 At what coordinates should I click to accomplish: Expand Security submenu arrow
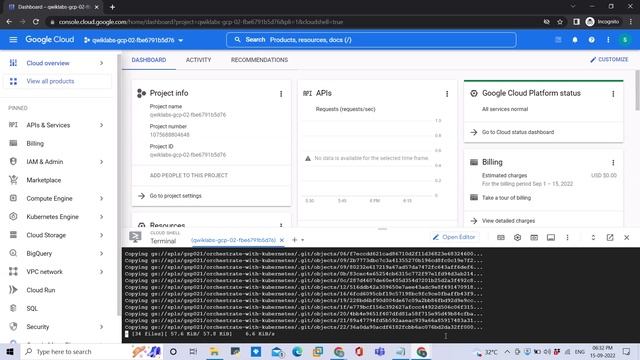(x=101, y=327)
